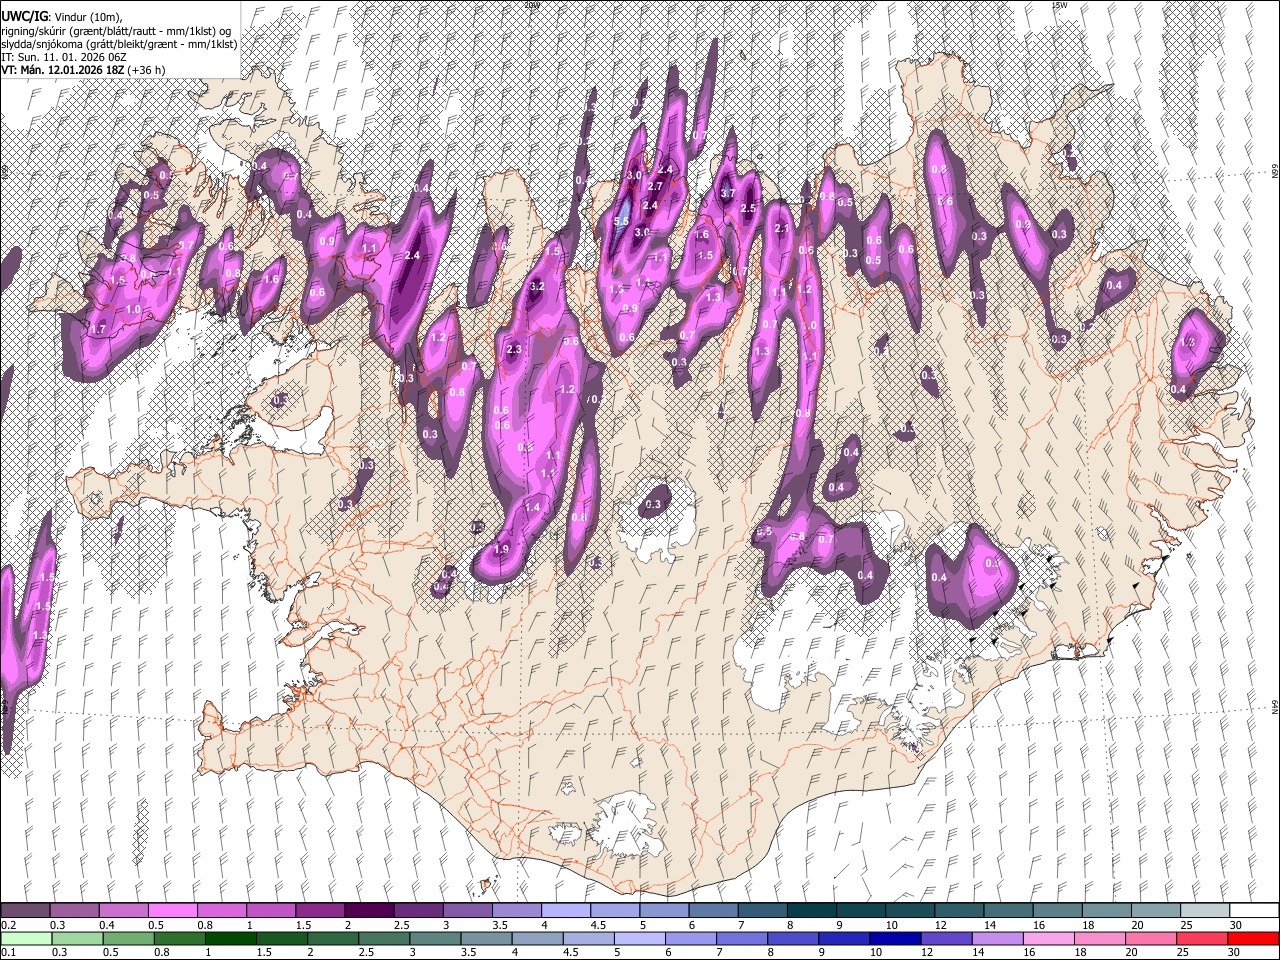
Task: Click the '3.2' precipitation value on the map
Action: 537,287
